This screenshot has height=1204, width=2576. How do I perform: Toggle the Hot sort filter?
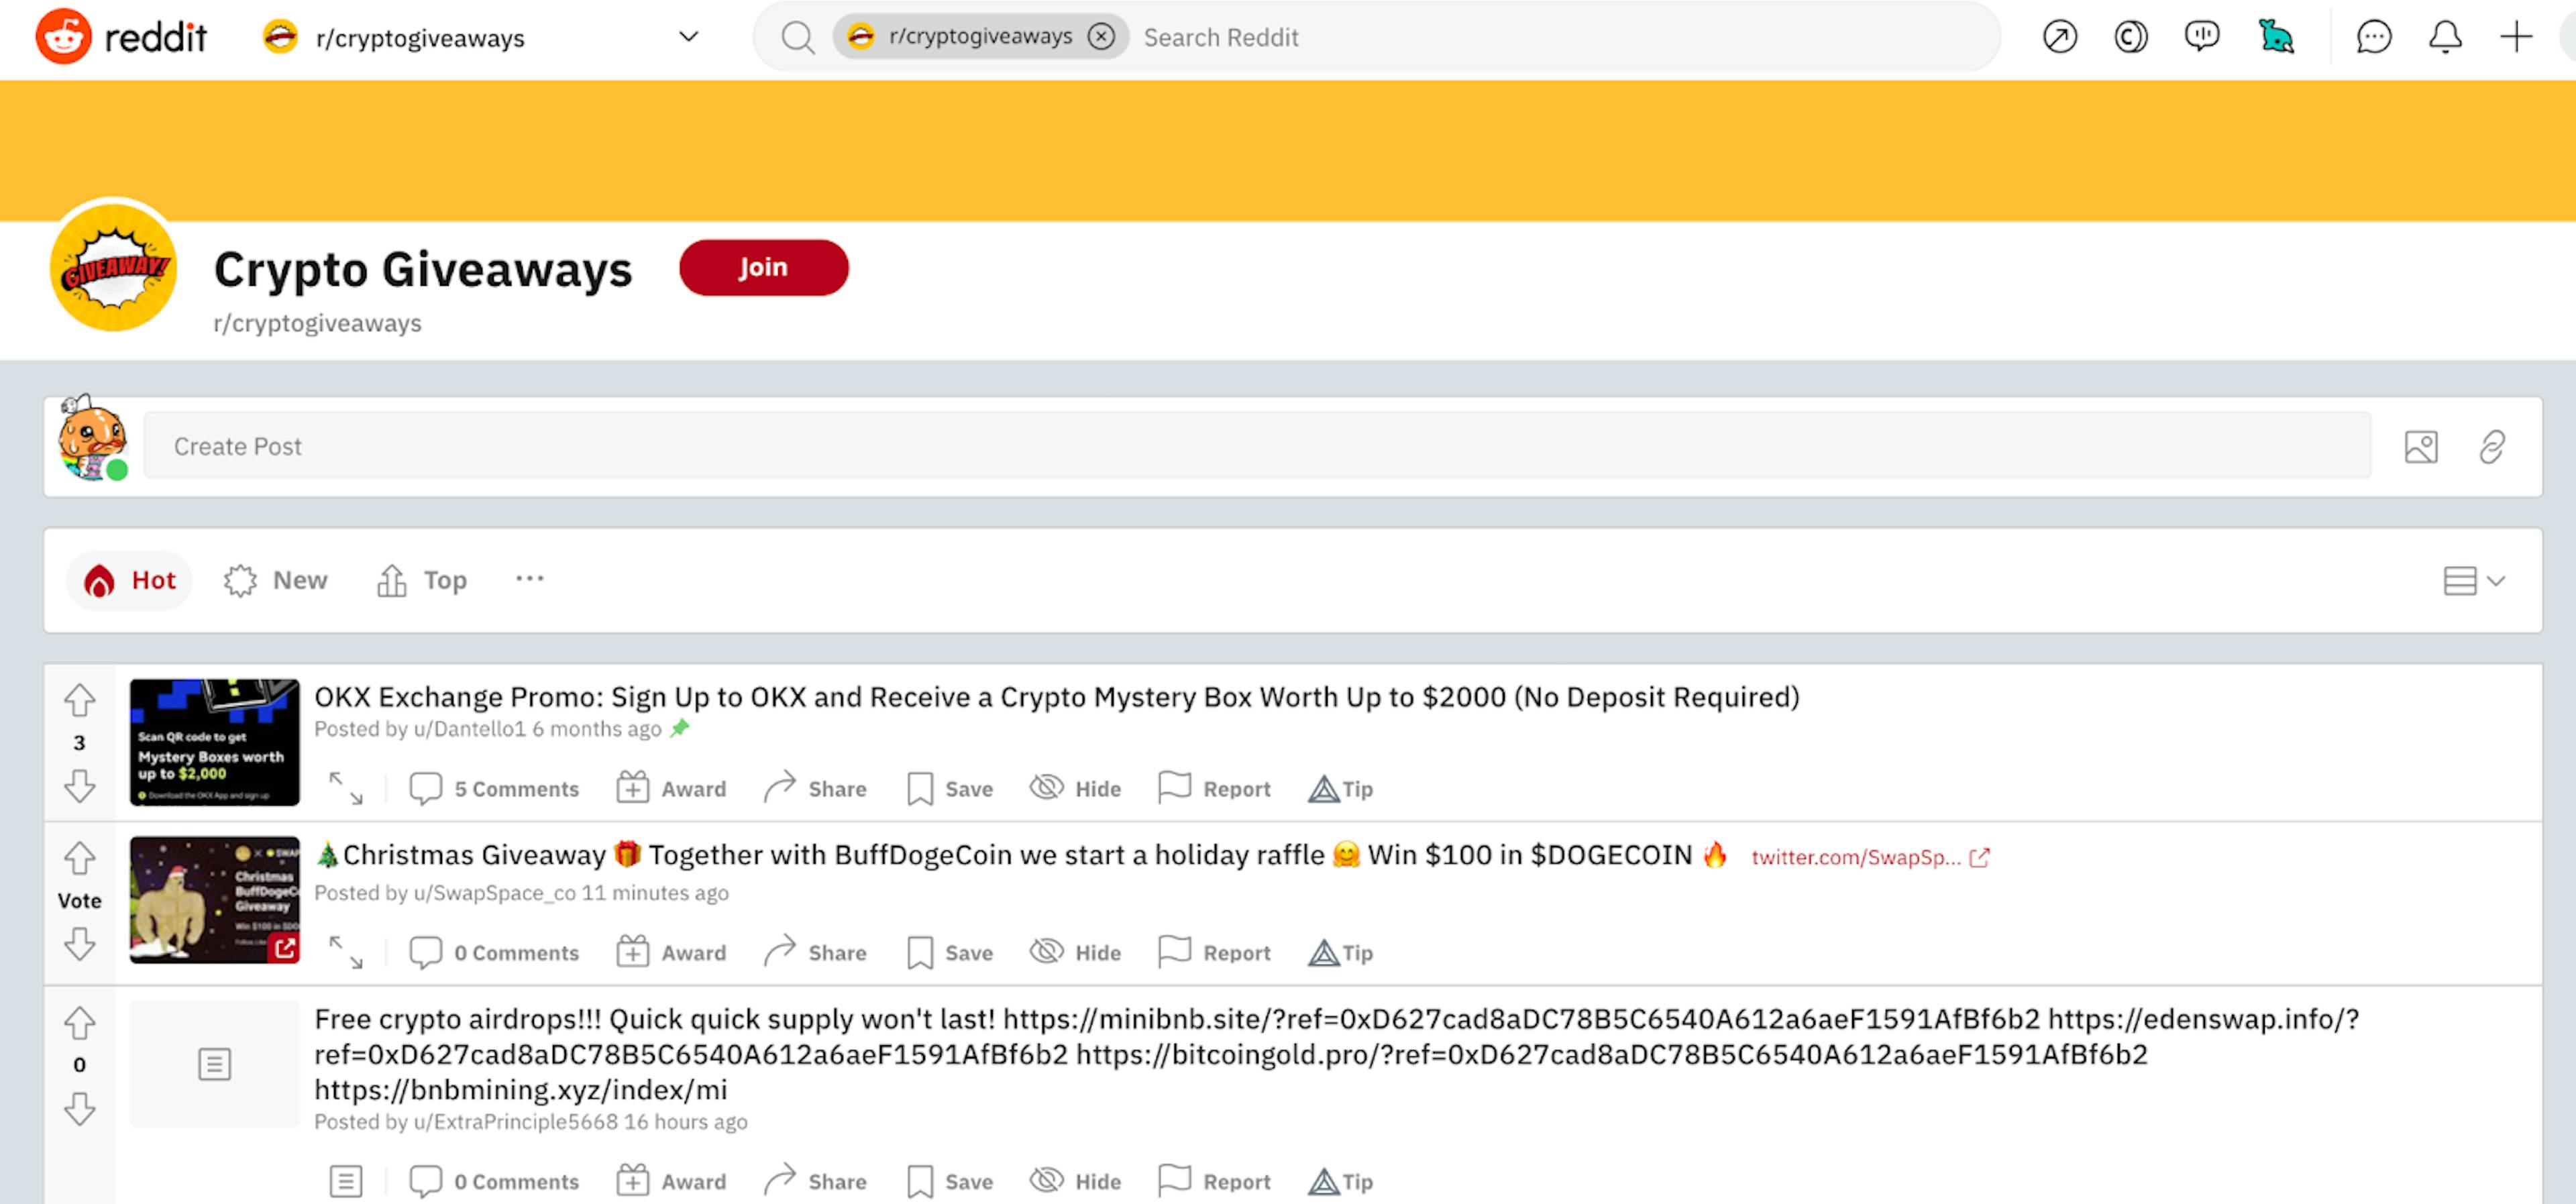131,578
